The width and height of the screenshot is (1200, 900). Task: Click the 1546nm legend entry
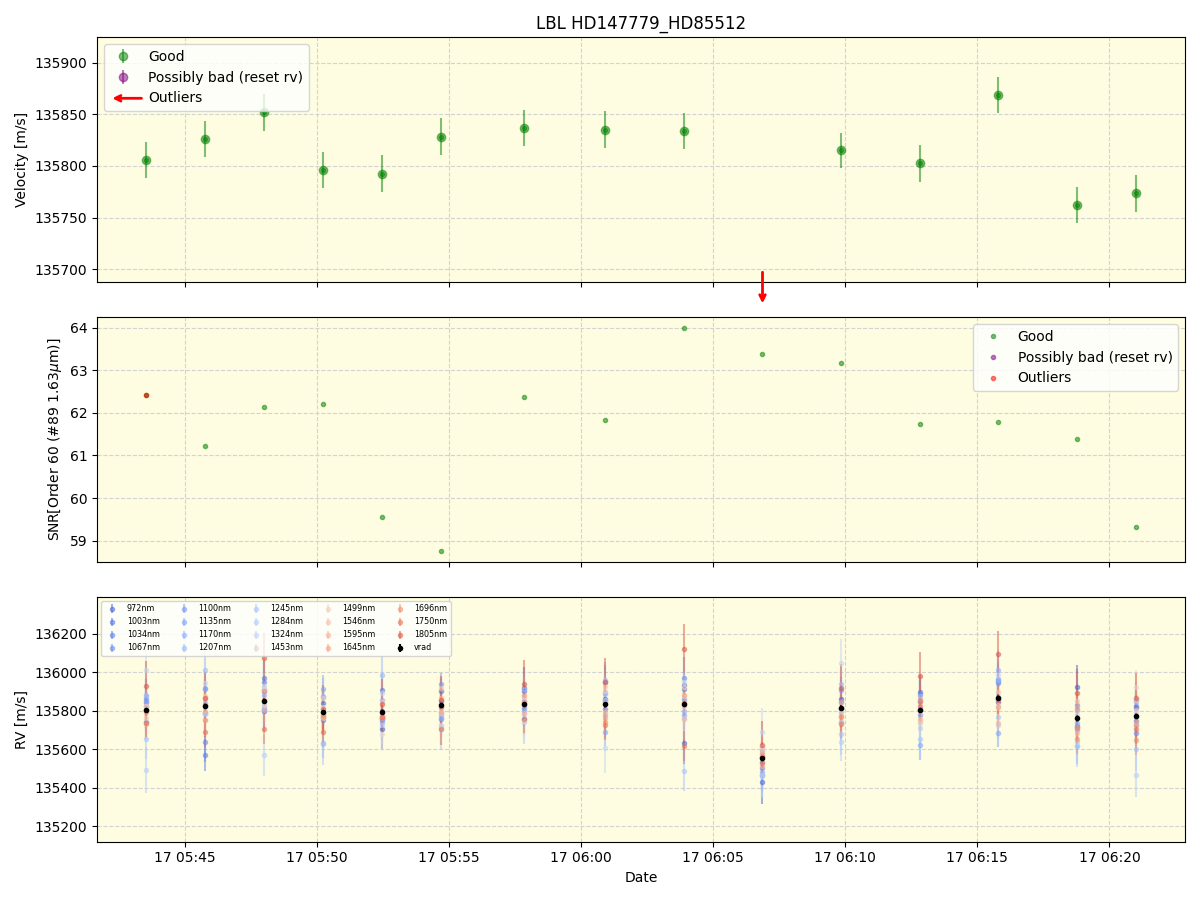(x=350, y=621)
